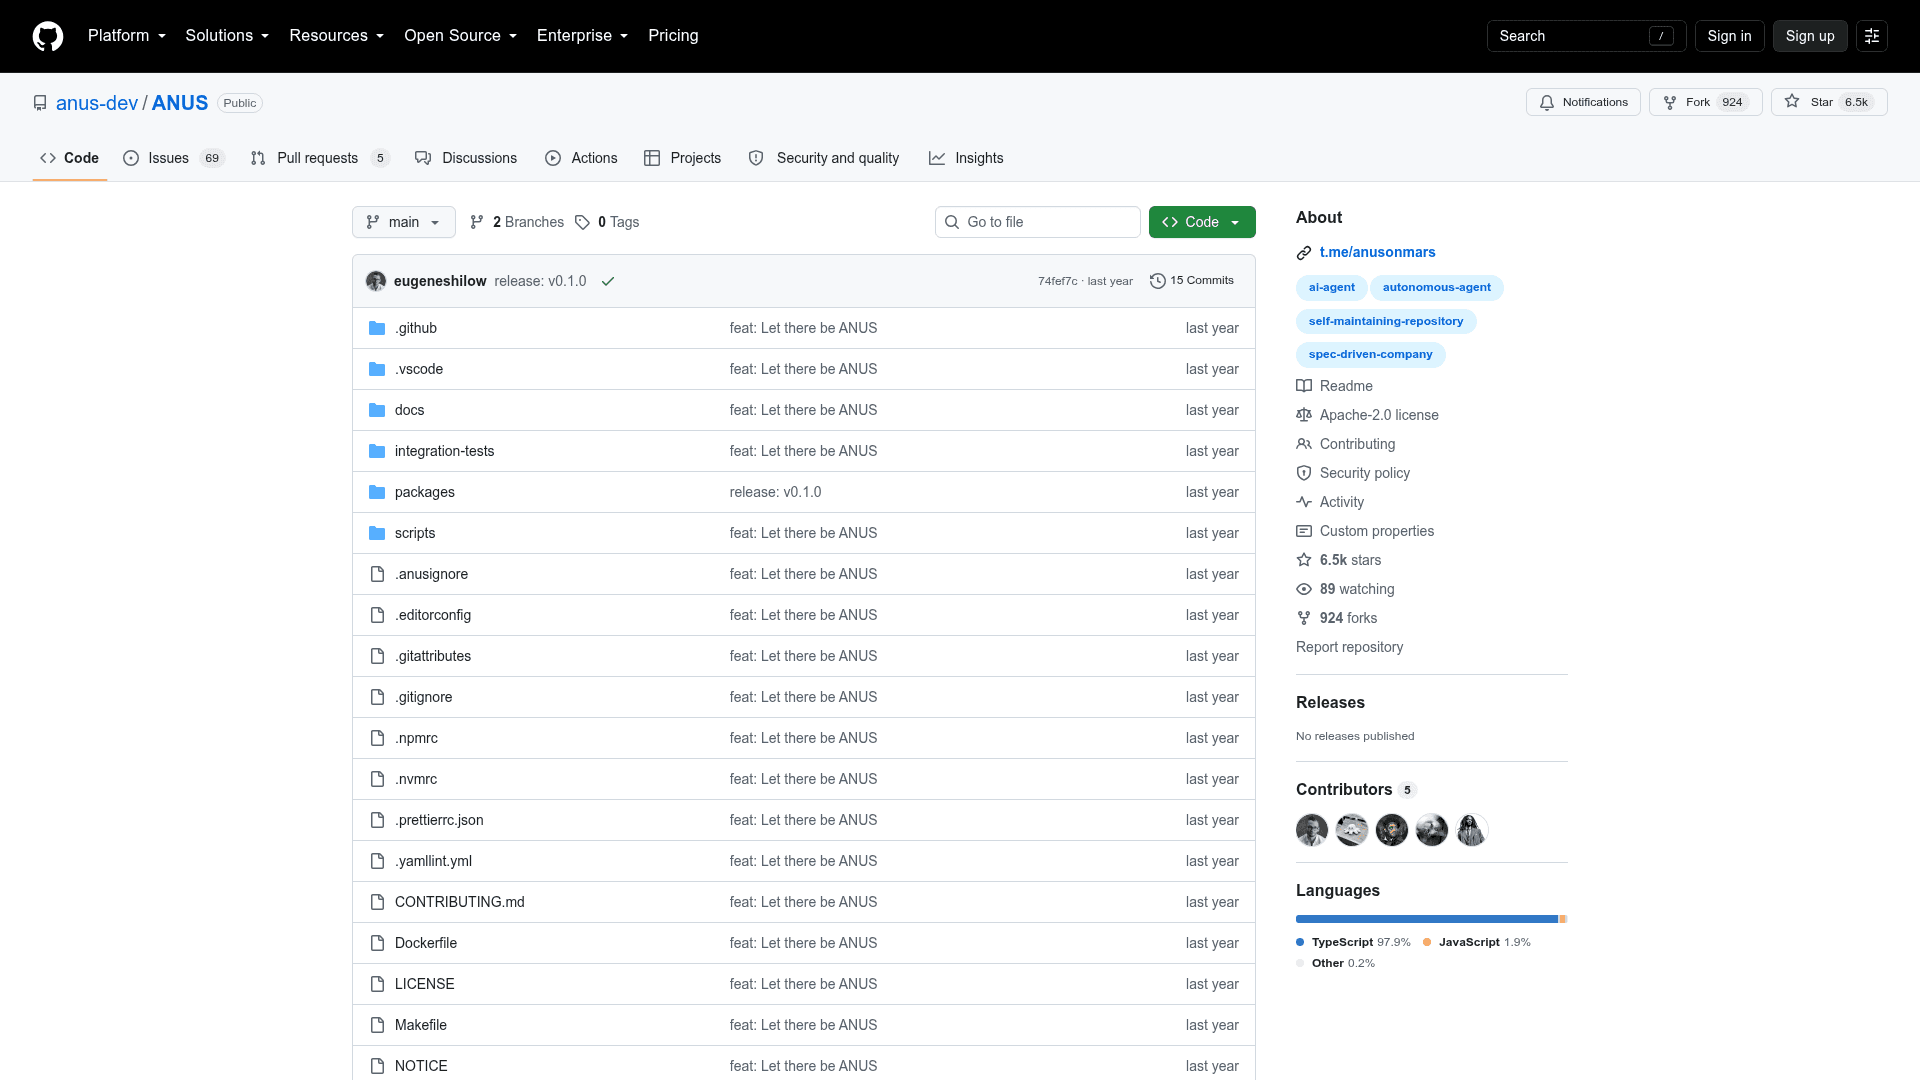The height and width of the screenshot is (1080, 1920).
Task: Open the CONTRIBUTING.md file
Action: tap(460, 902)
